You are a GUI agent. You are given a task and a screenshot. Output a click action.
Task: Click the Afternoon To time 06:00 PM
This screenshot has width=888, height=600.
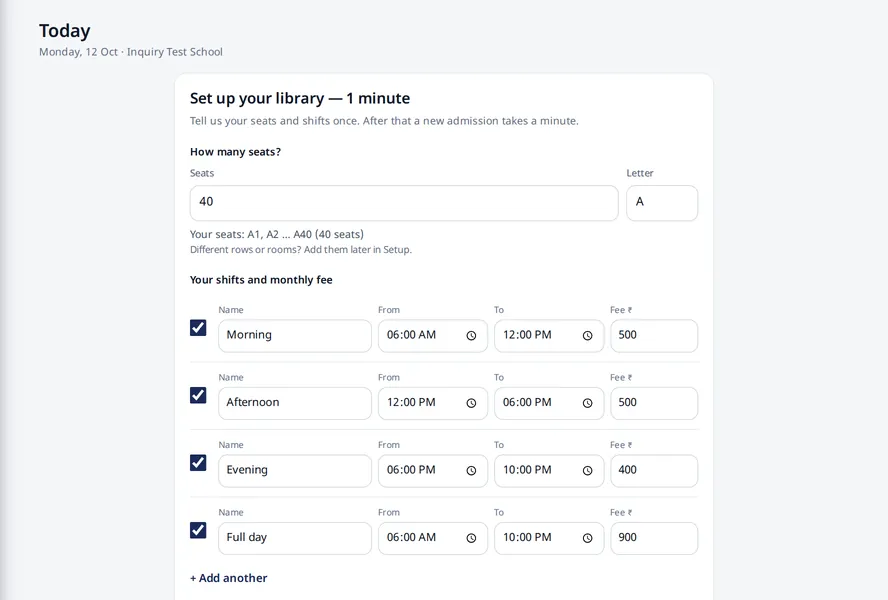(x=527, y=402)
